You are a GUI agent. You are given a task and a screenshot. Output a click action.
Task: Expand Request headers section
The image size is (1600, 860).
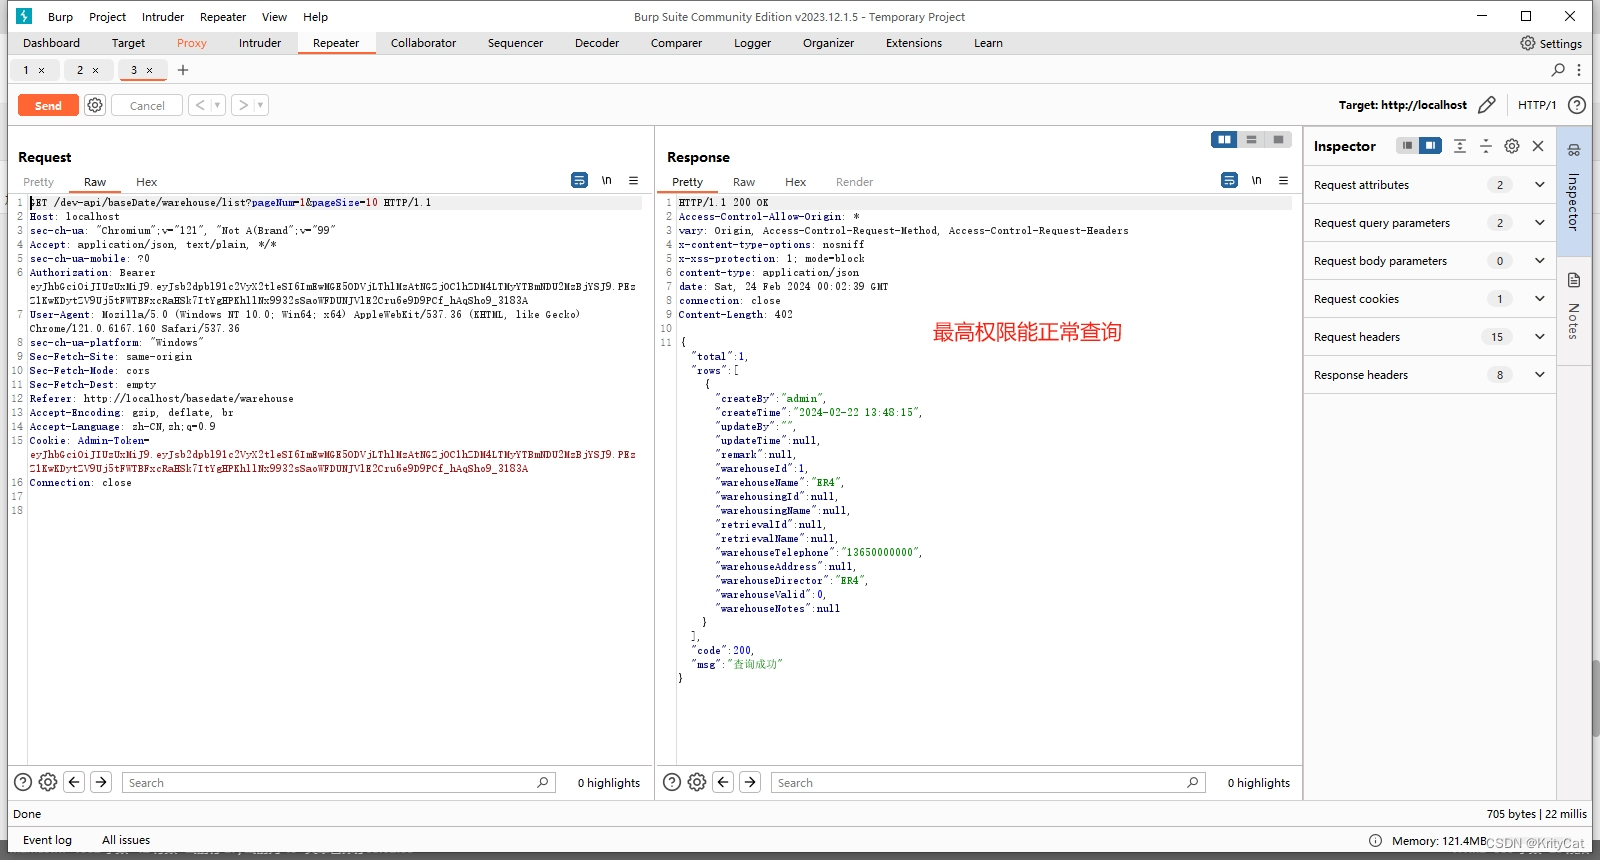[1430, 337]
